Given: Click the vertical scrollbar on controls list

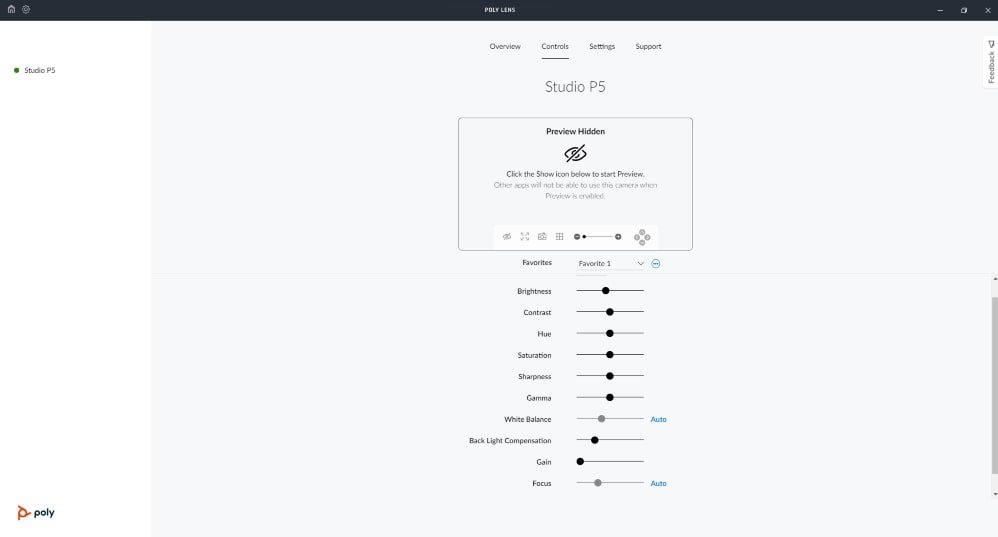Looking at the screenshot, I should 994,385.
